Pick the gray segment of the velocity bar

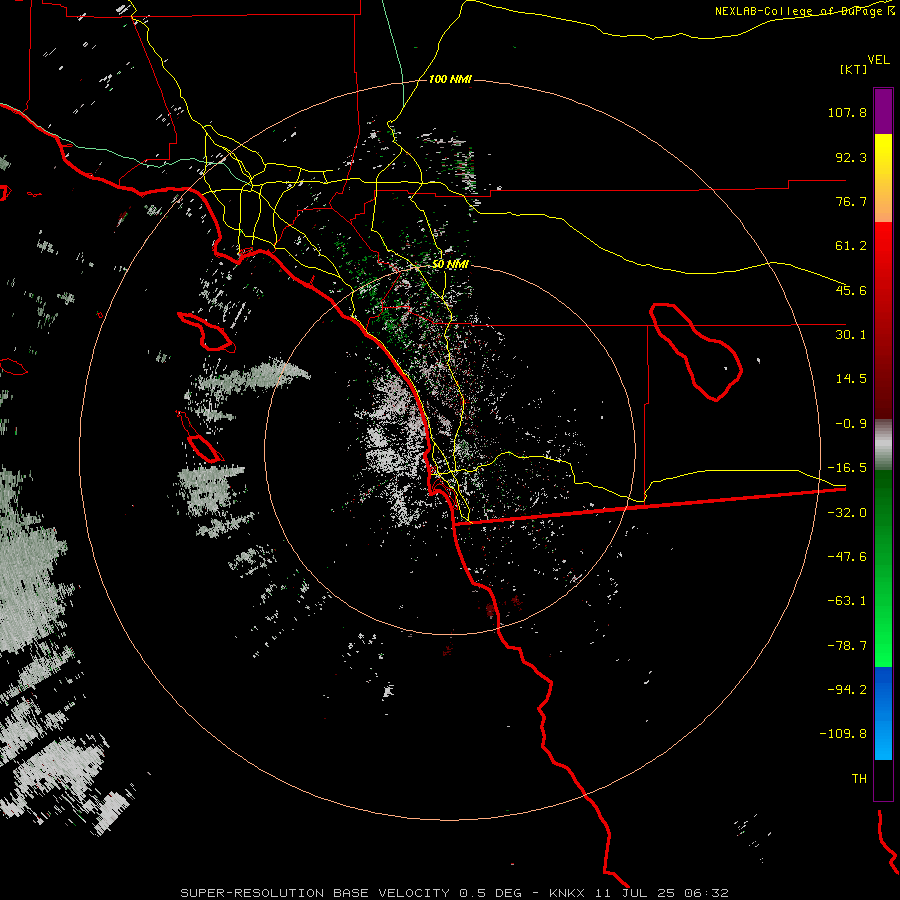click(x=883, y=445)
